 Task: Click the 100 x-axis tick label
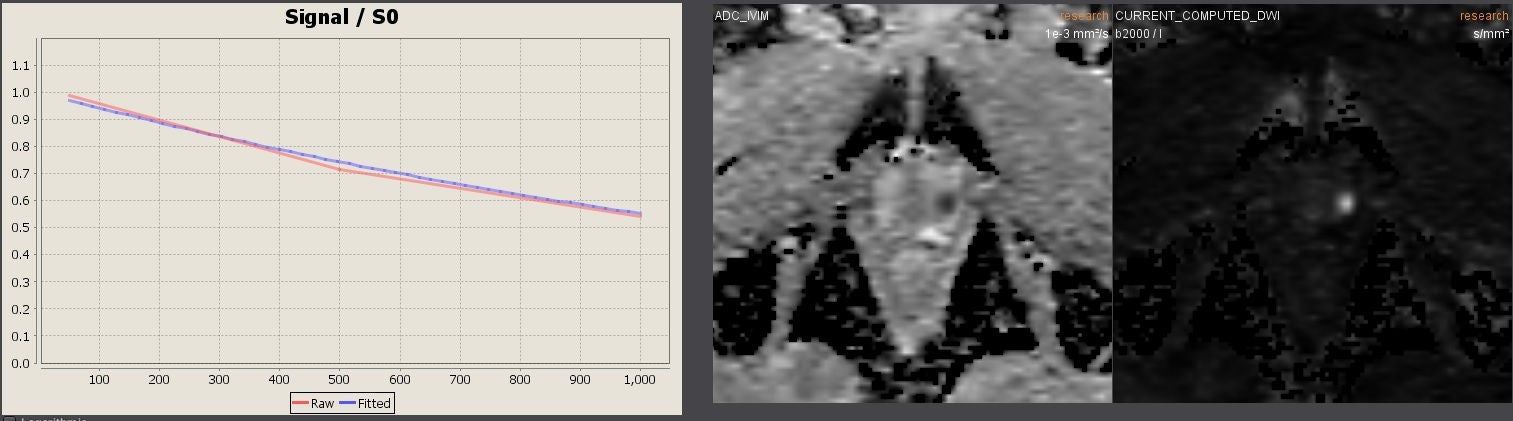100,380
